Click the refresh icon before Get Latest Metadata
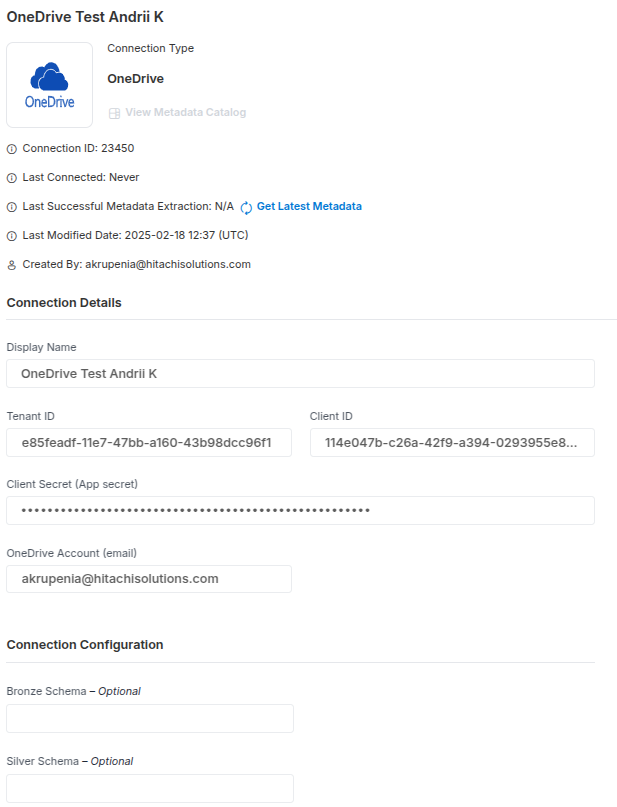The height and width of the screenshot is (807, 617). (246, 207)
